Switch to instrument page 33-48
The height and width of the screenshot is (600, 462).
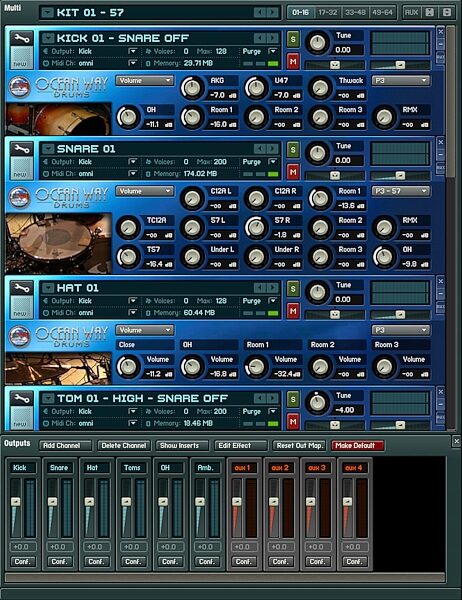[355, 13]
